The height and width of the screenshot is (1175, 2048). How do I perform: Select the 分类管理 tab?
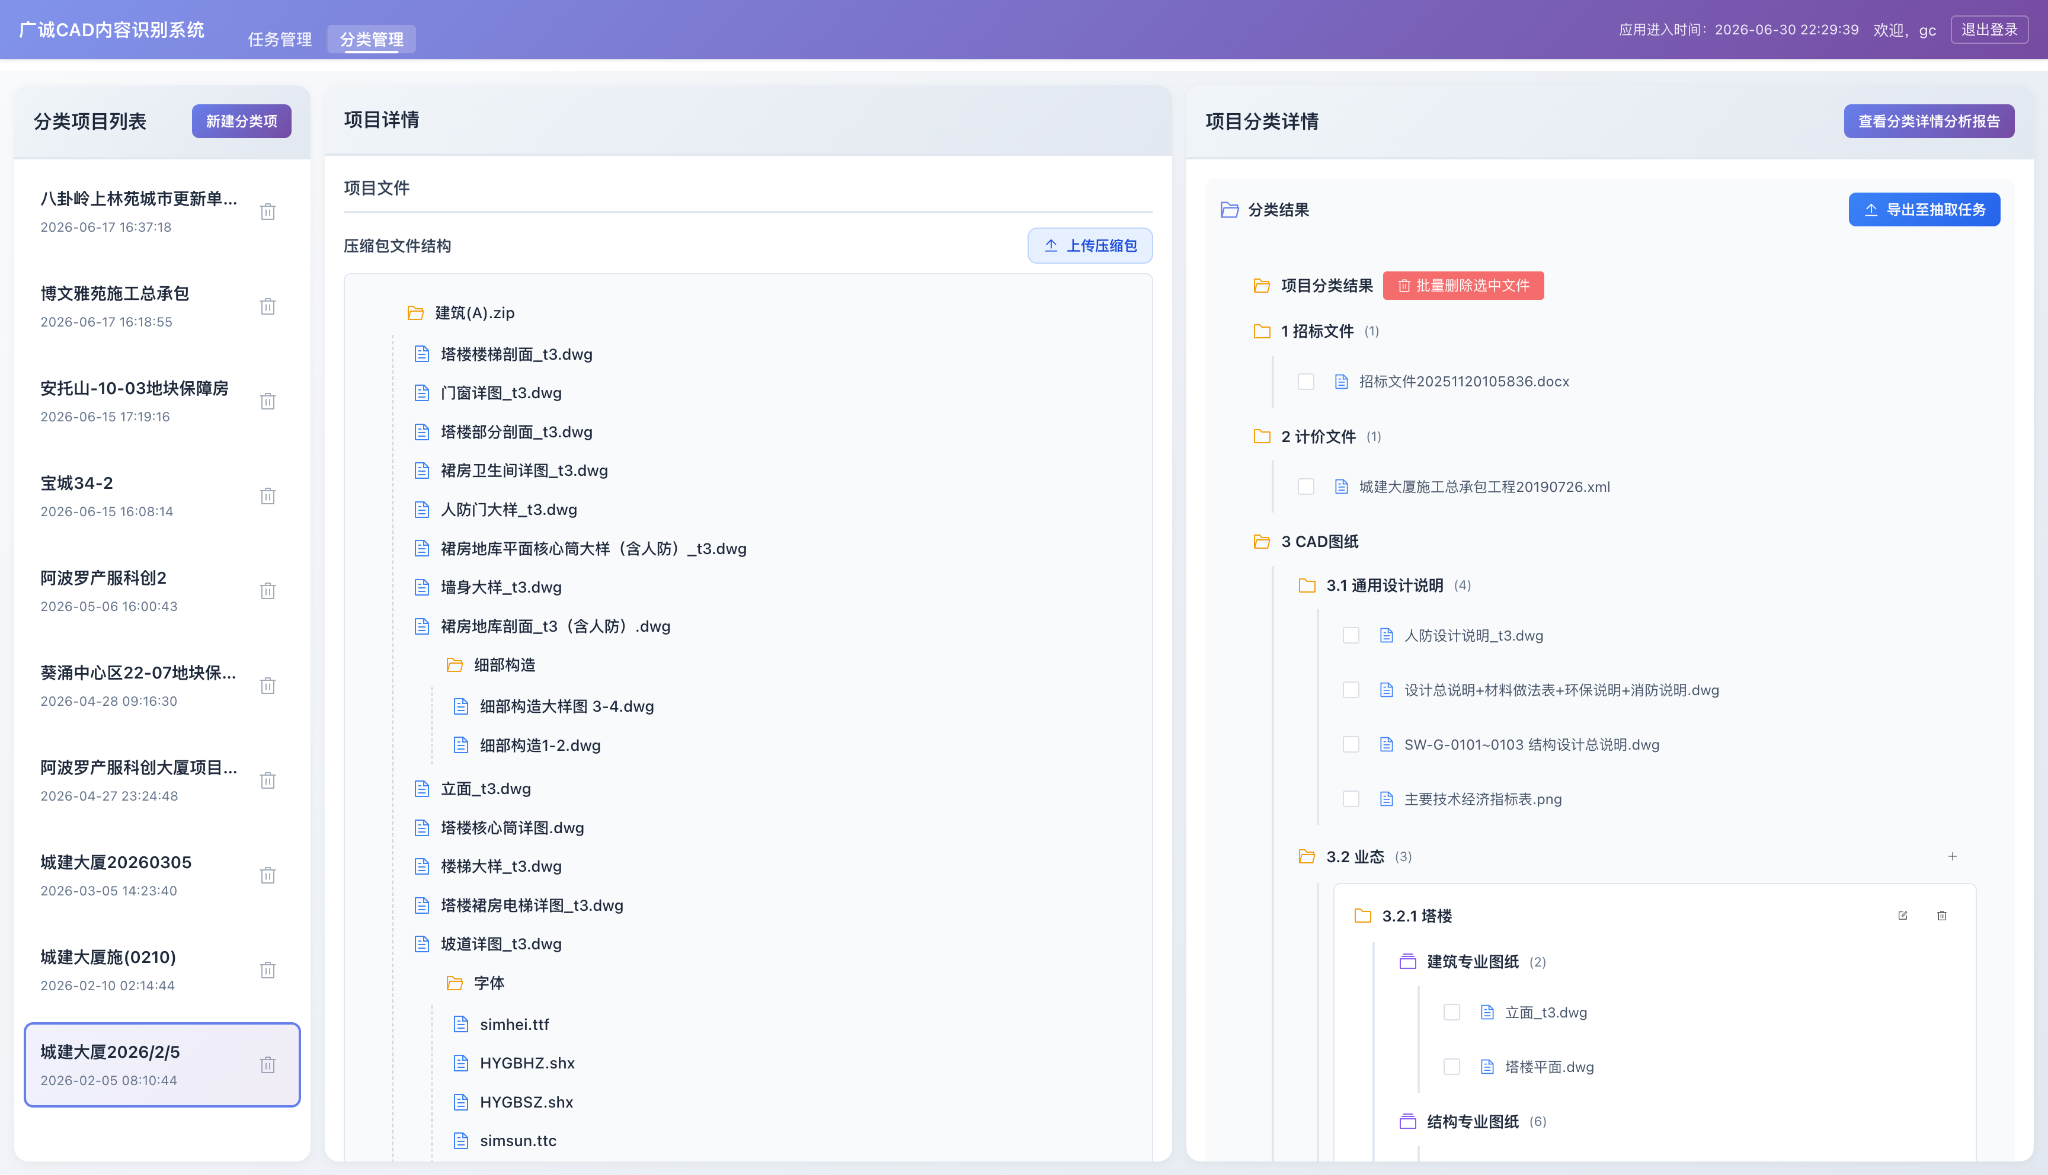pos(372,39)
